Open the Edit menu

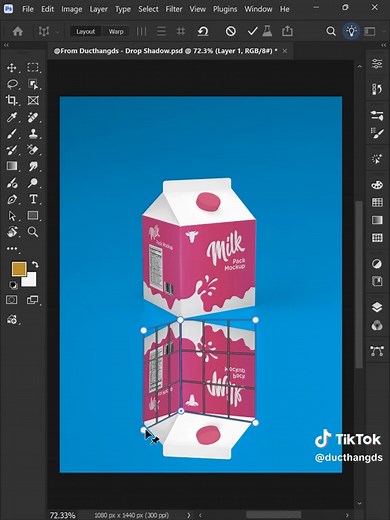[x=47, y=9]
